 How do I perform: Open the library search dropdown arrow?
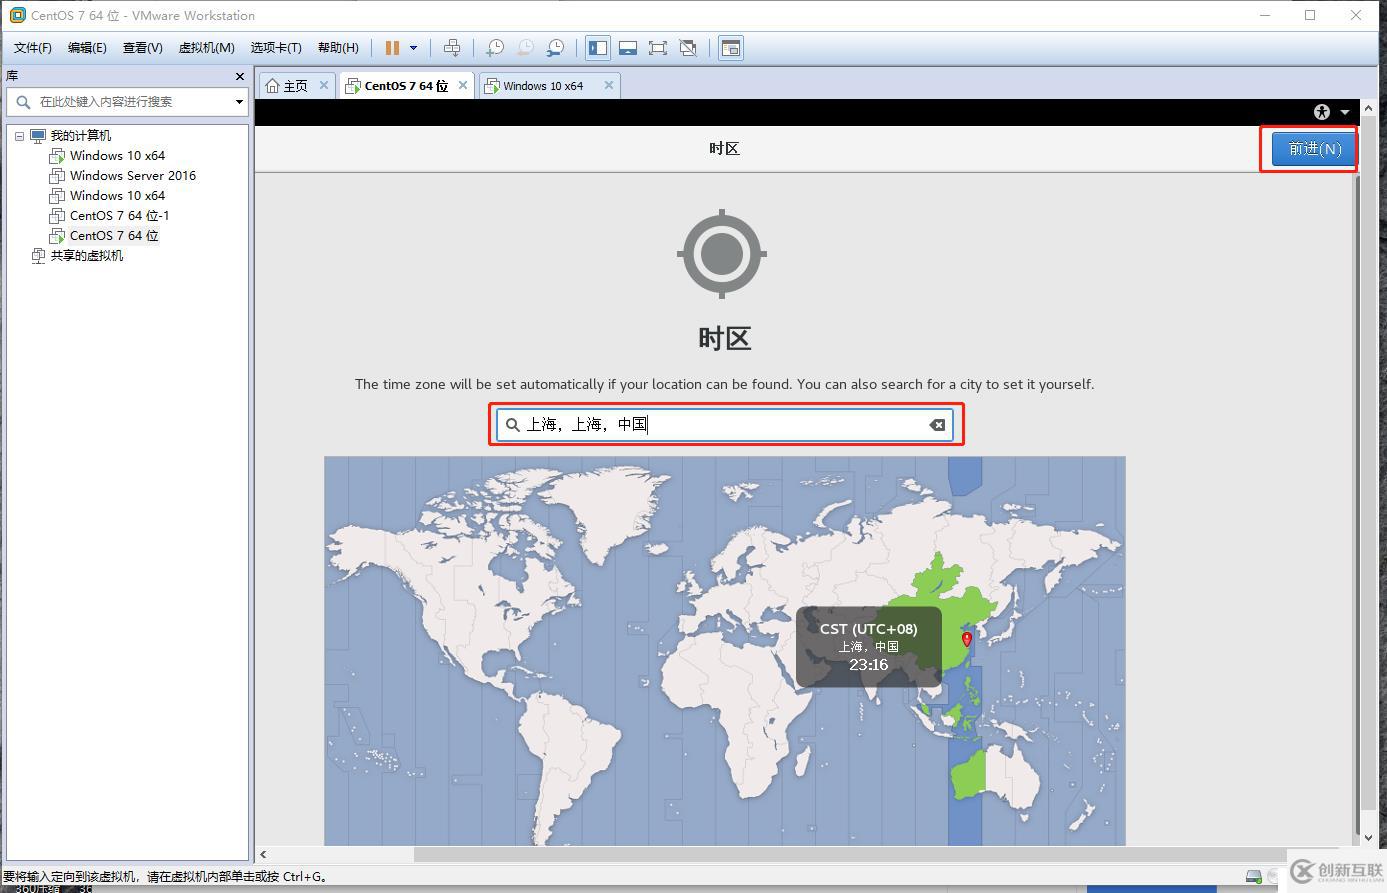pyautogui.click(x=239, y=102)
